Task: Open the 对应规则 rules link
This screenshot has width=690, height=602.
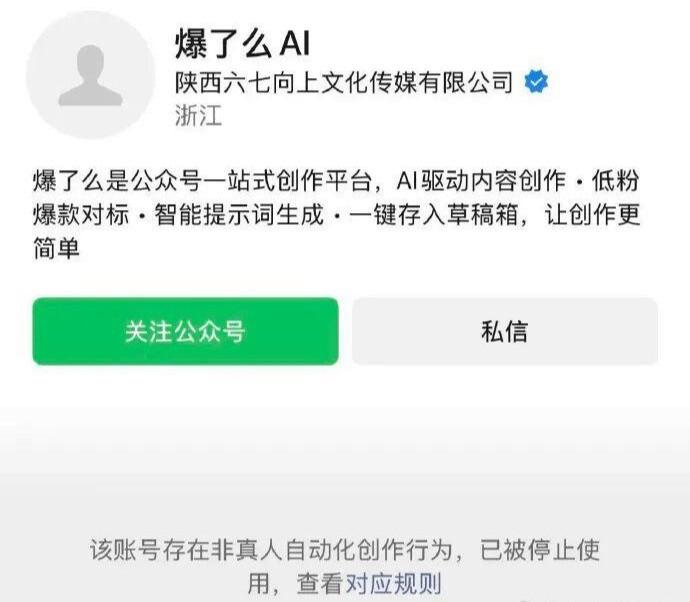Action: (393, 584)
